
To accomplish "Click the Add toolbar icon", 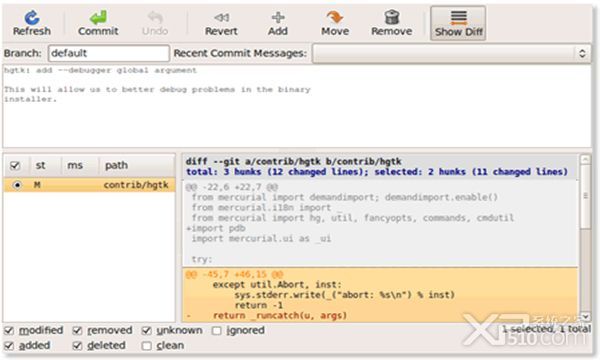I will pos(278,23).
